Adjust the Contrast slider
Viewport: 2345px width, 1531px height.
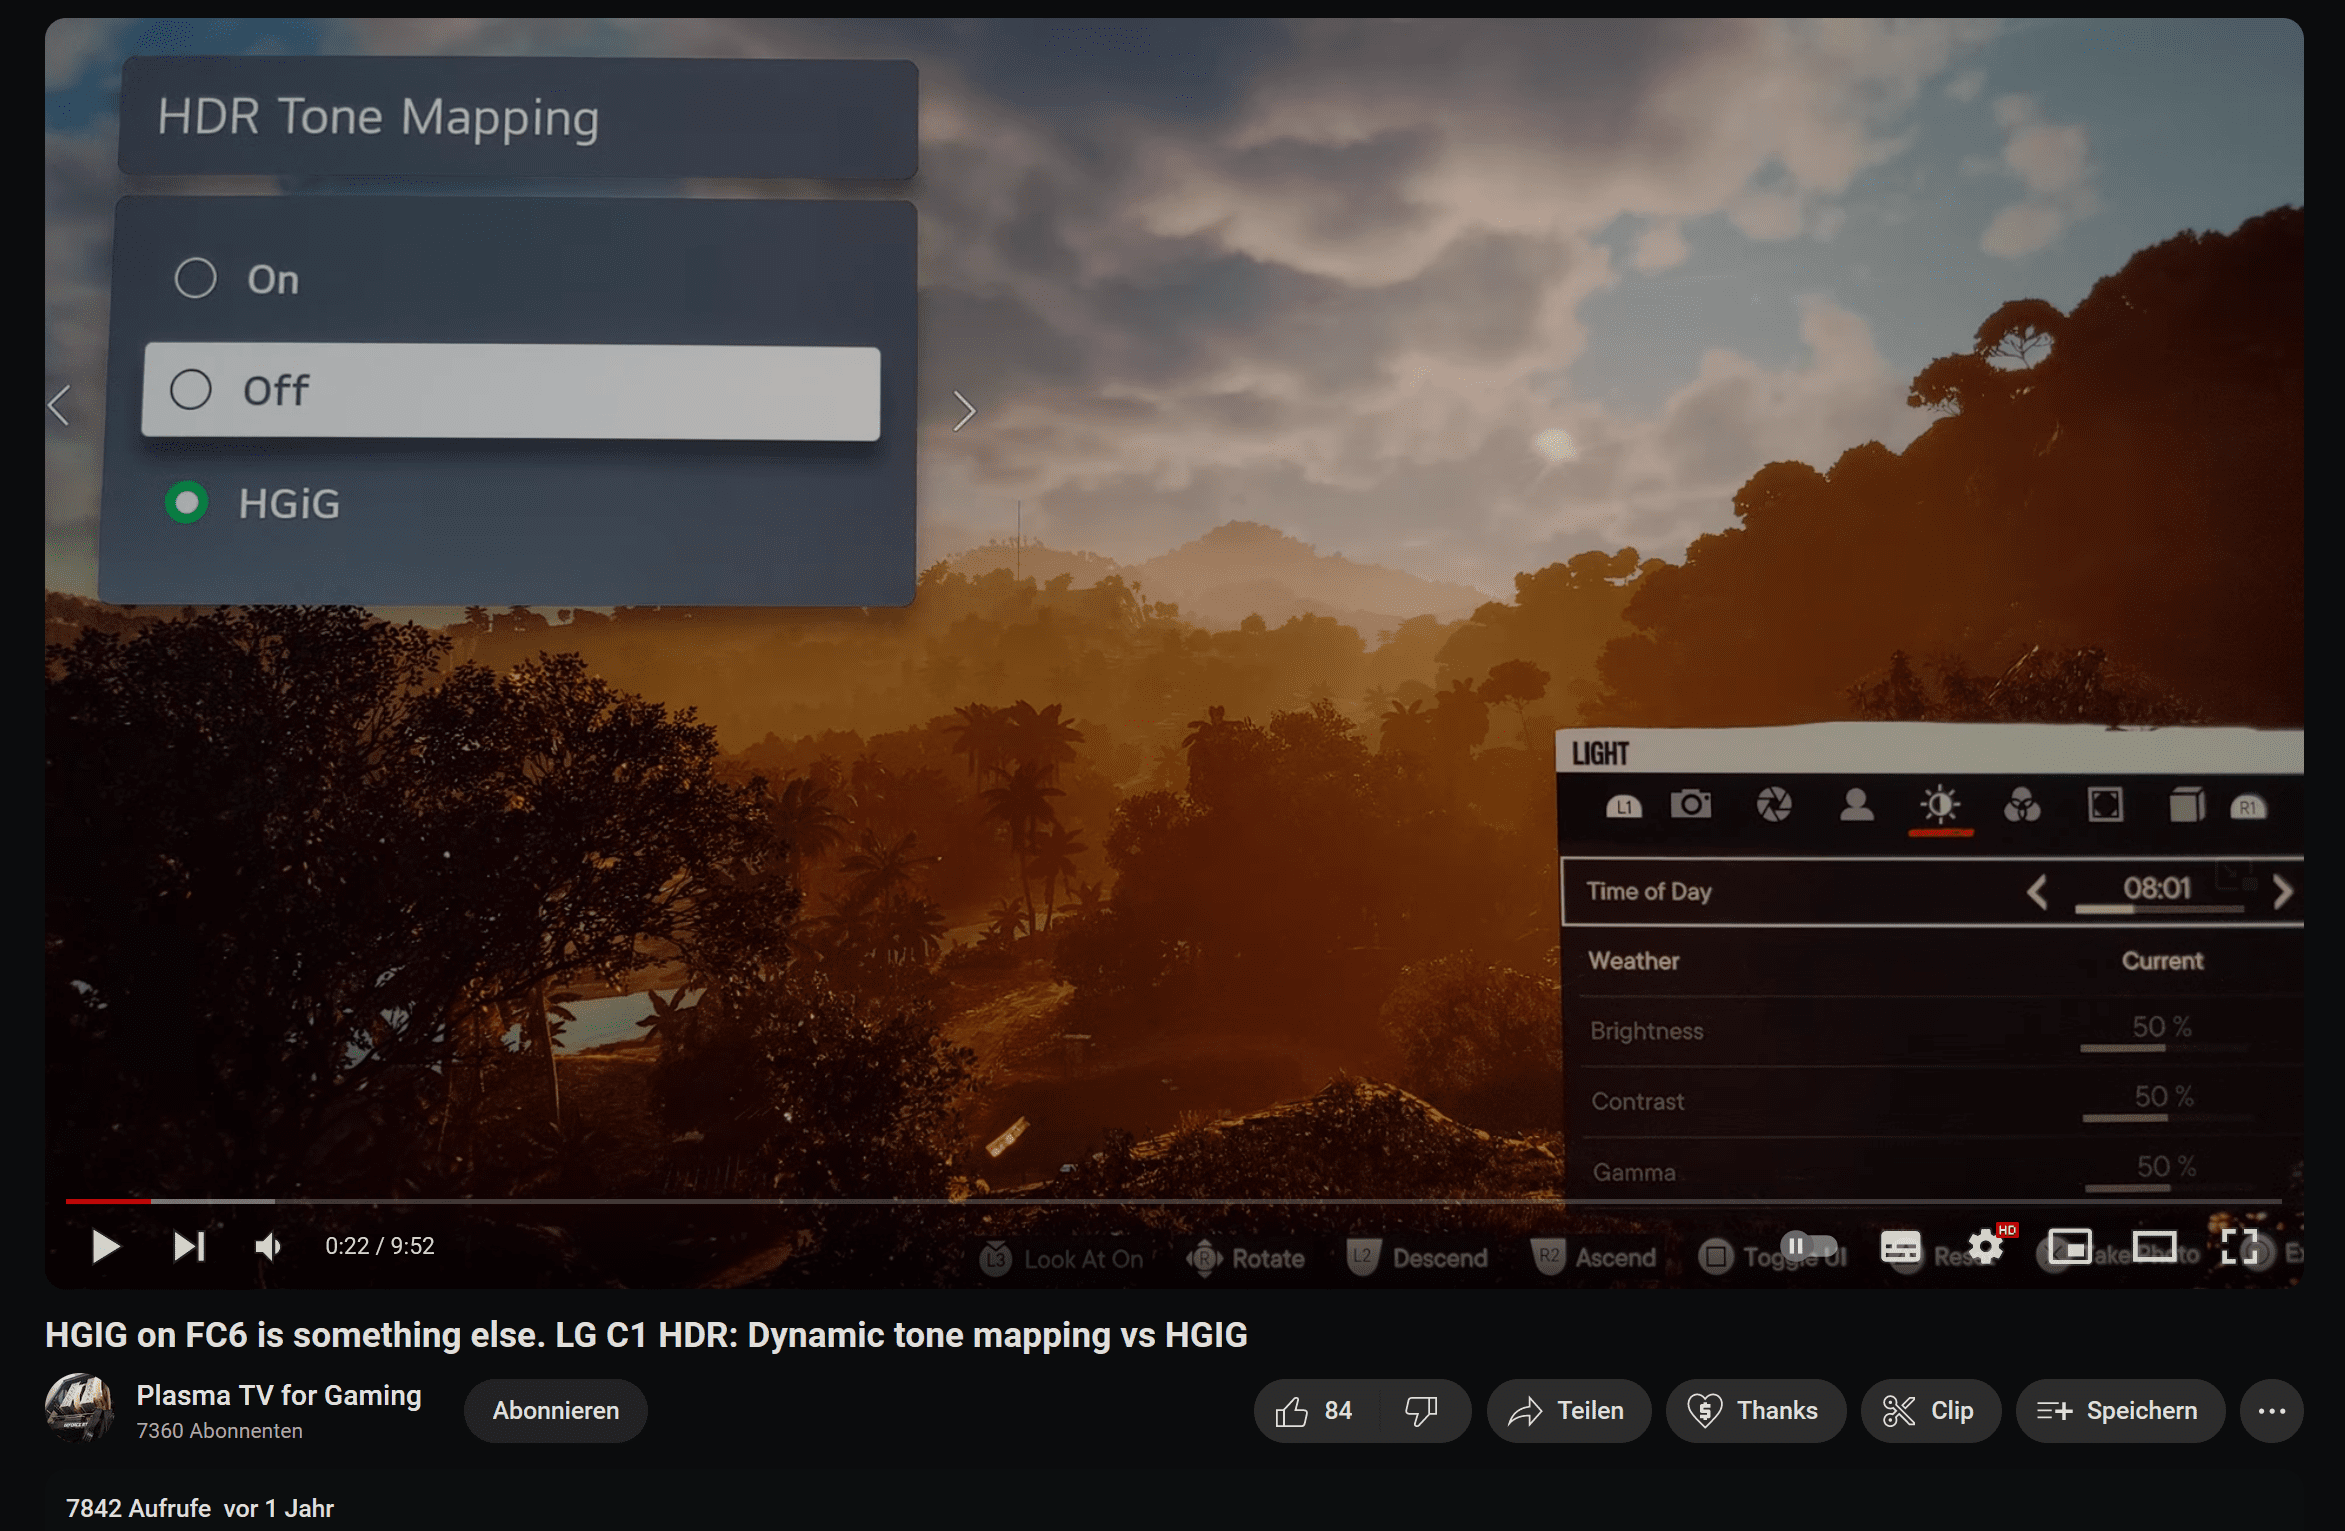click(2167, 1118)
